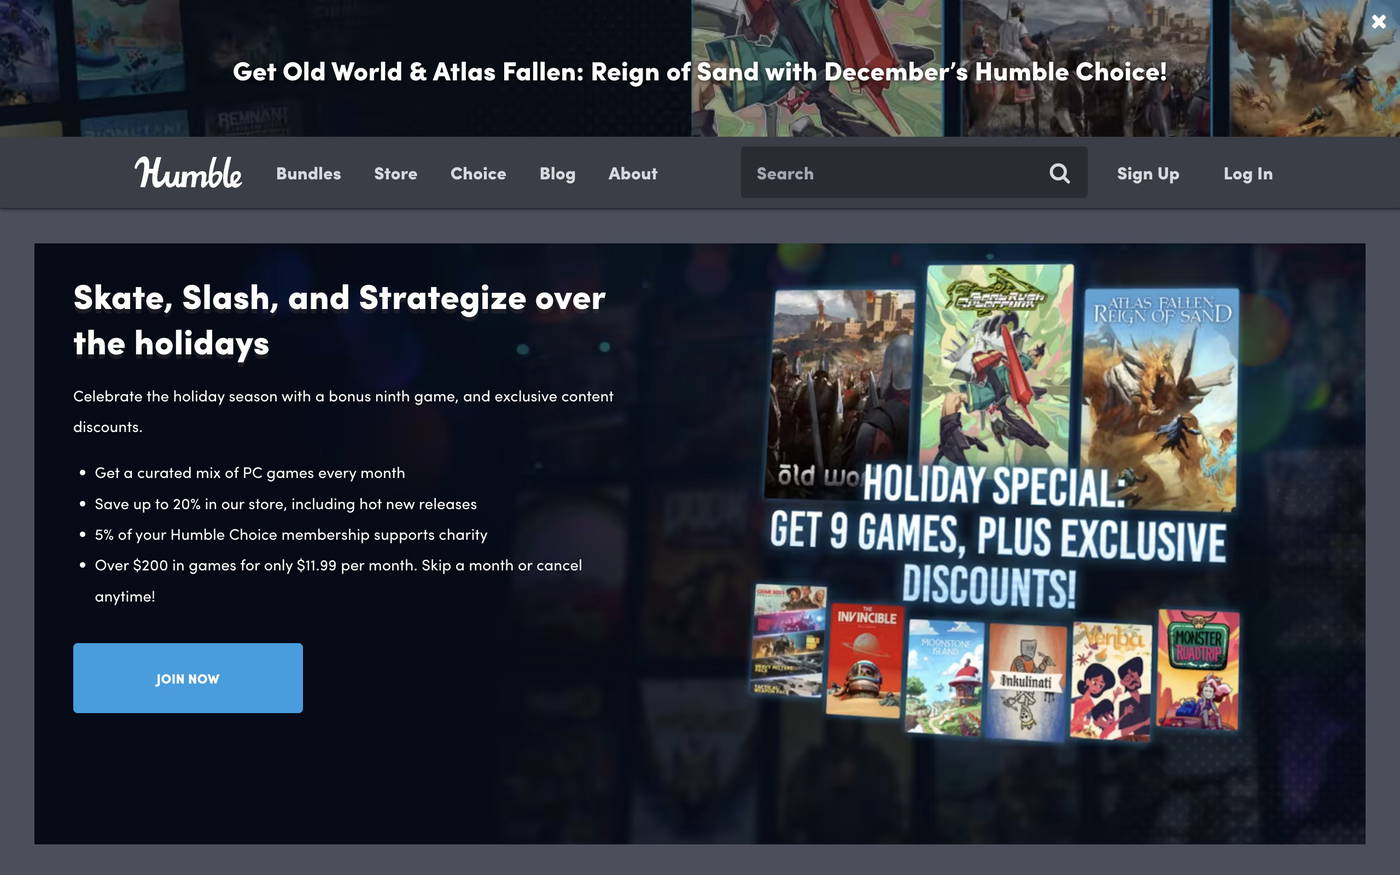Click JOIN NOW to start membership
The width and height of the screenshot is (1400, 875).
point(187,677)
